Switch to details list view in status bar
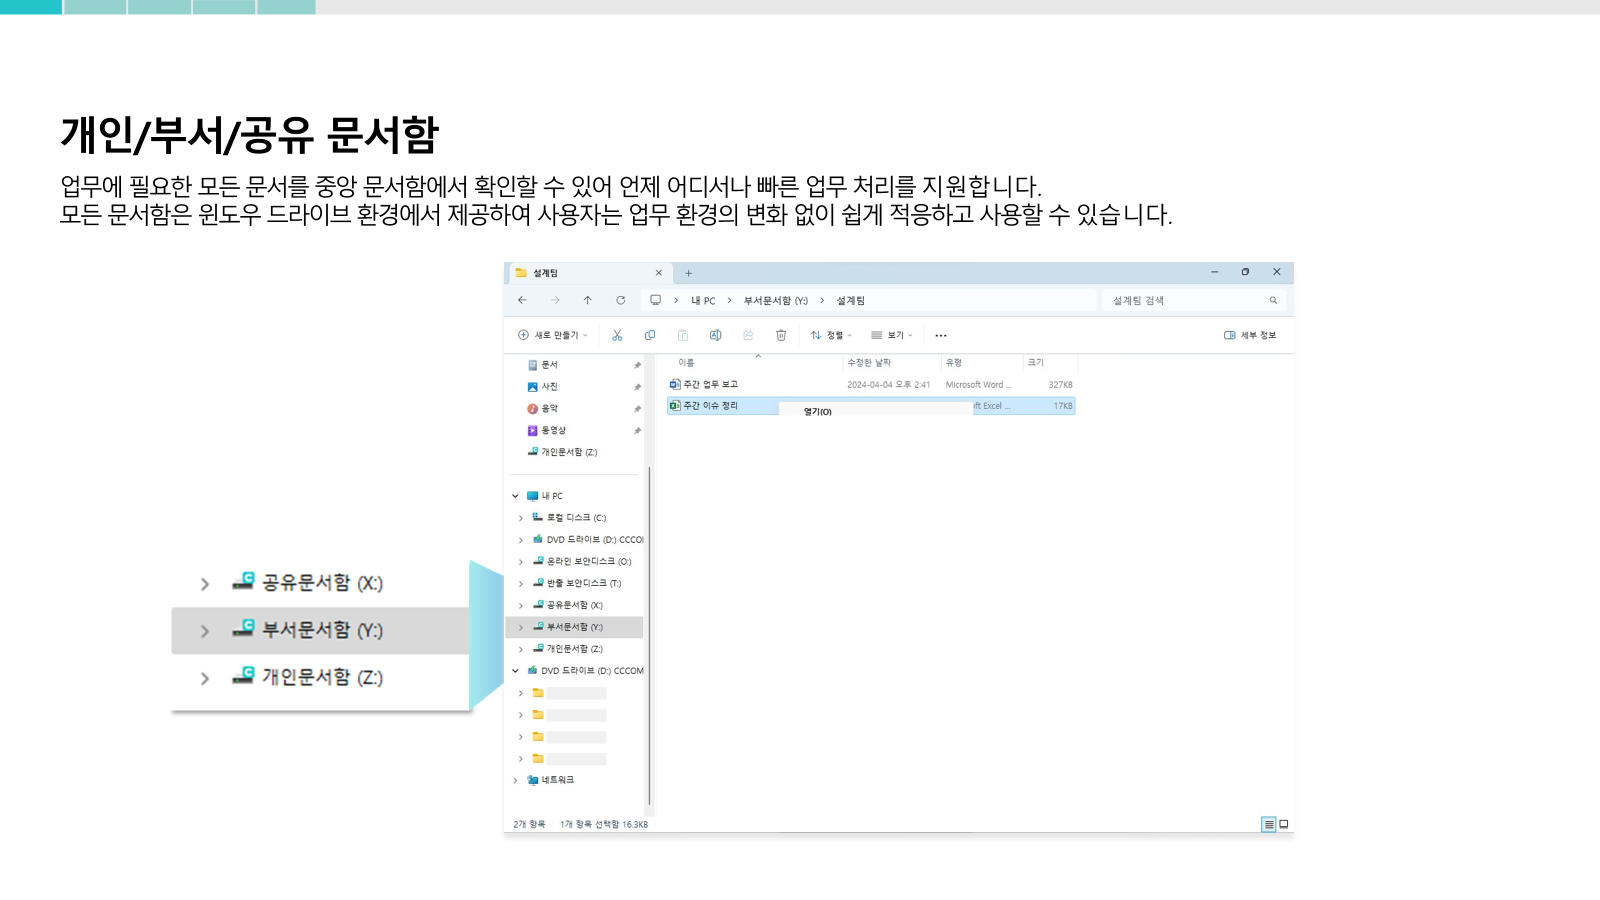This screenshot has height=900, width=1600. click(x=1268, y=825)
